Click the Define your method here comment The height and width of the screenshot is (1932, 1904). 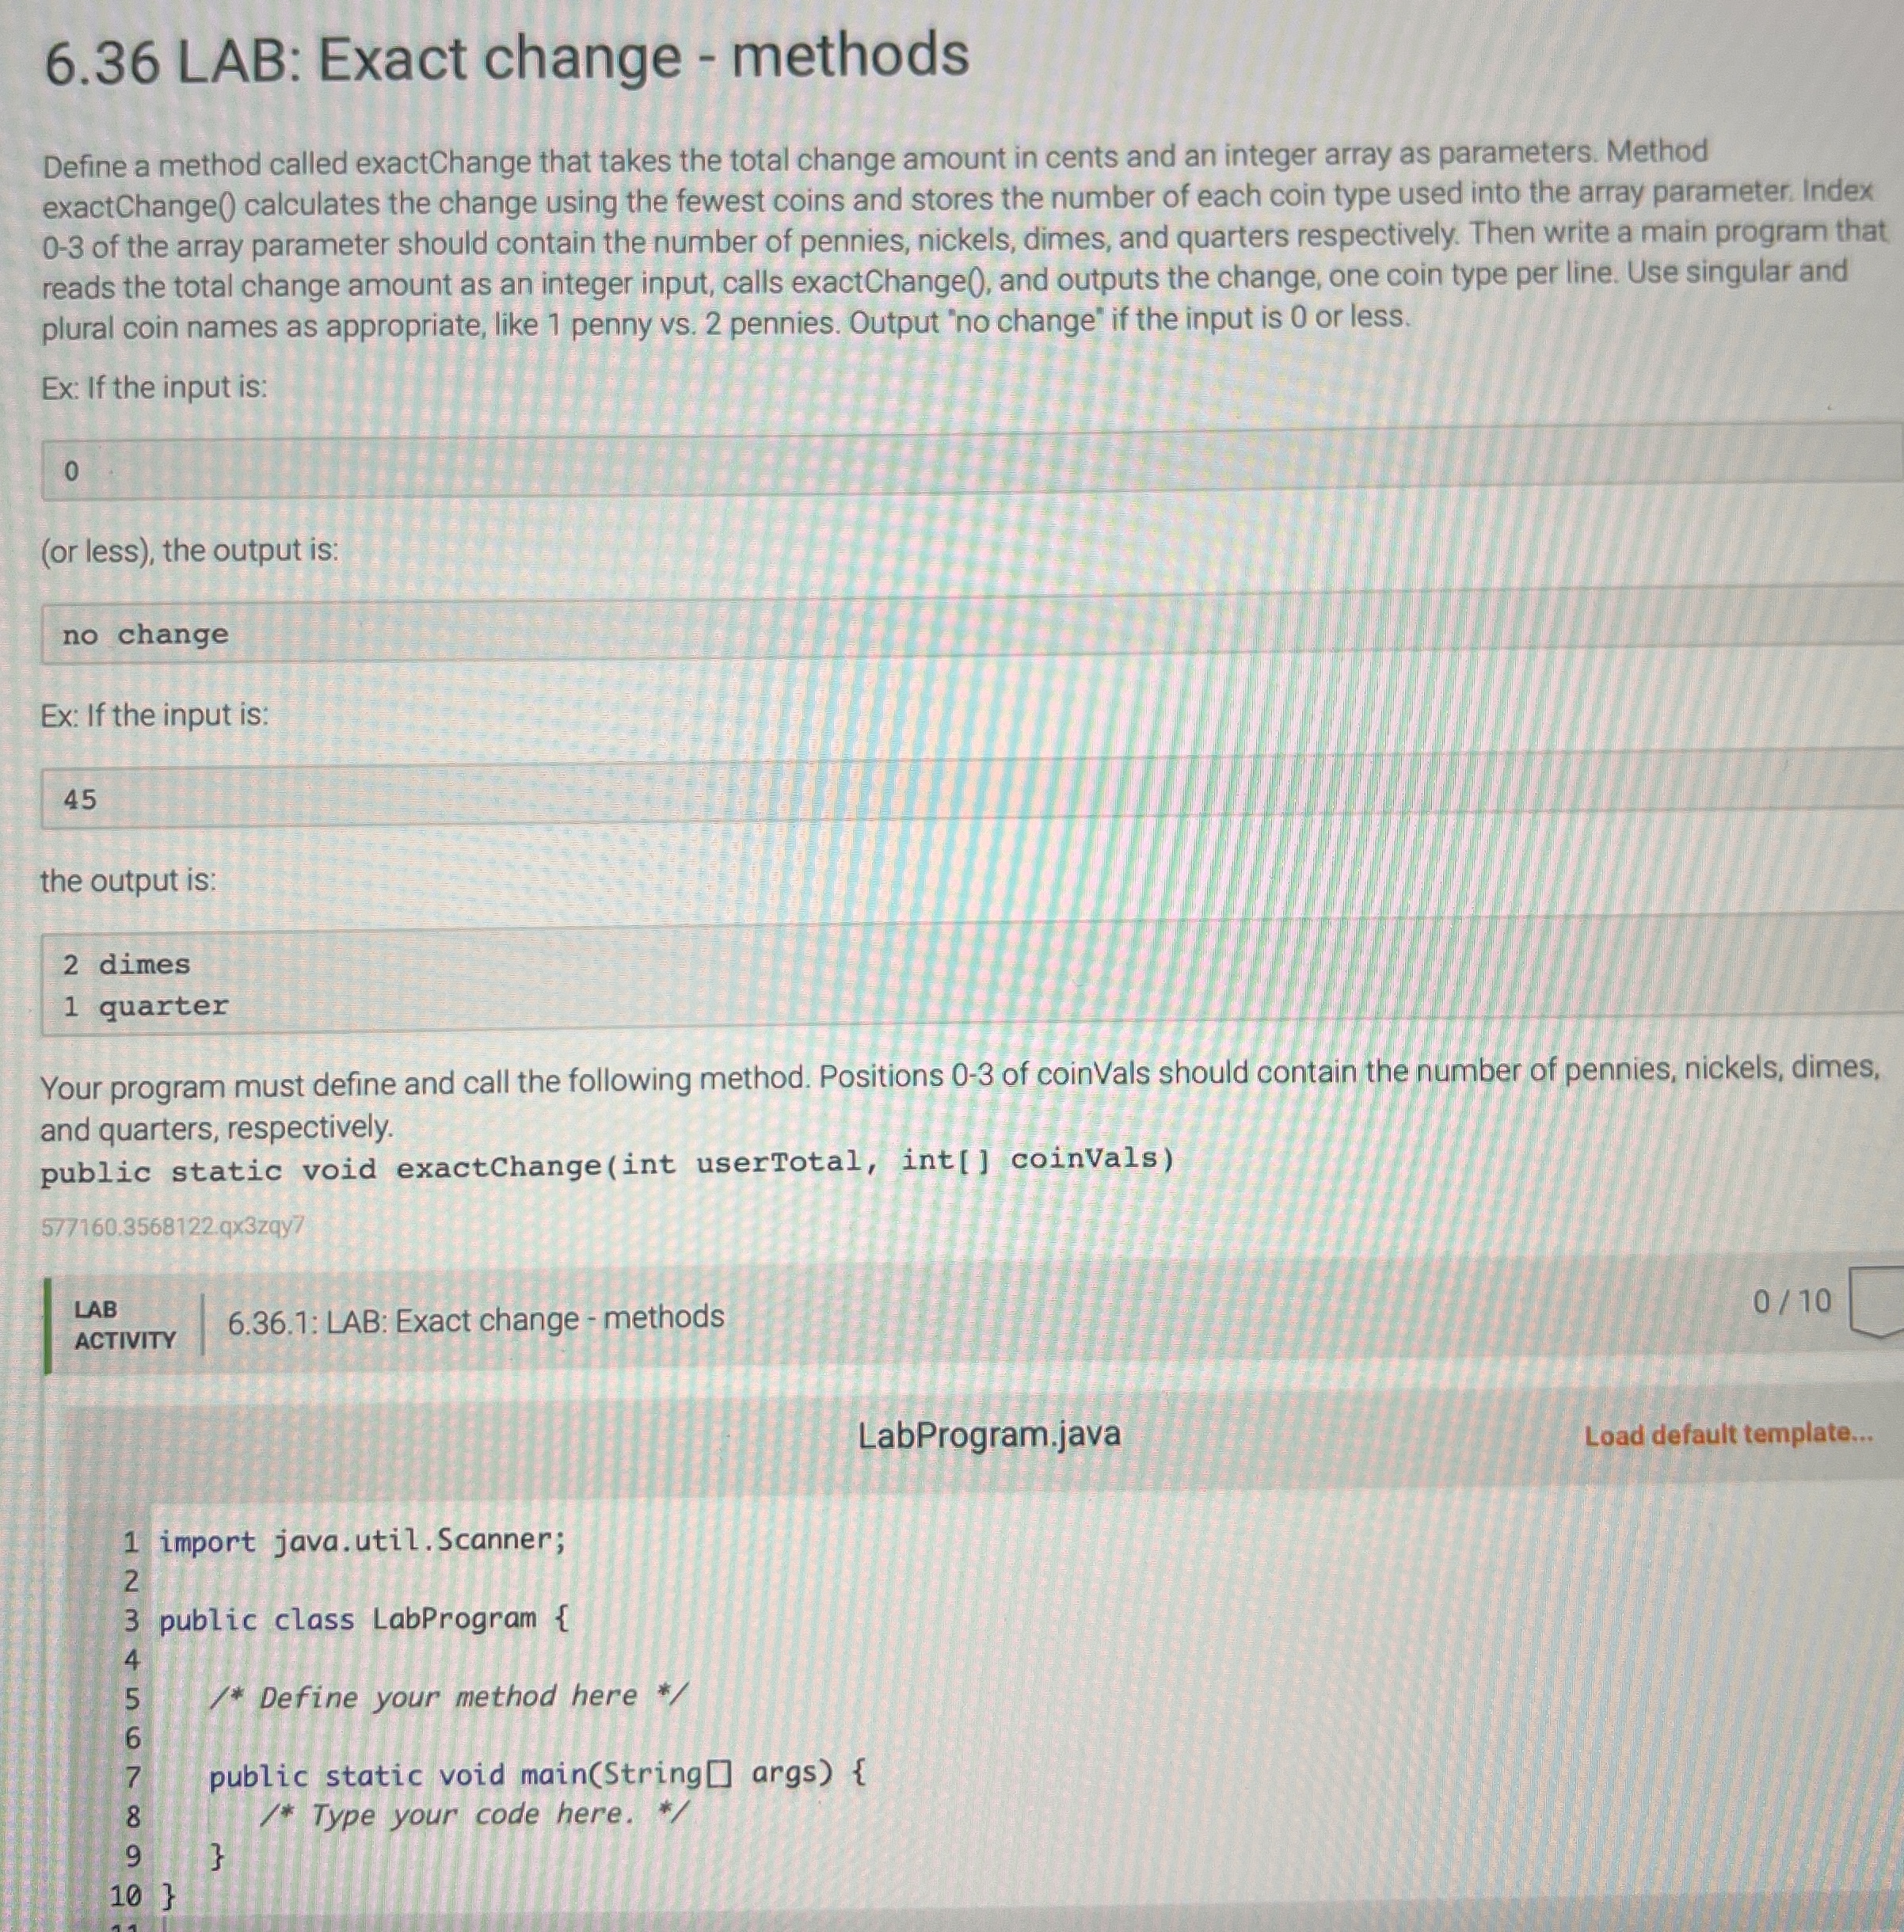click(x=447, y=1695)
